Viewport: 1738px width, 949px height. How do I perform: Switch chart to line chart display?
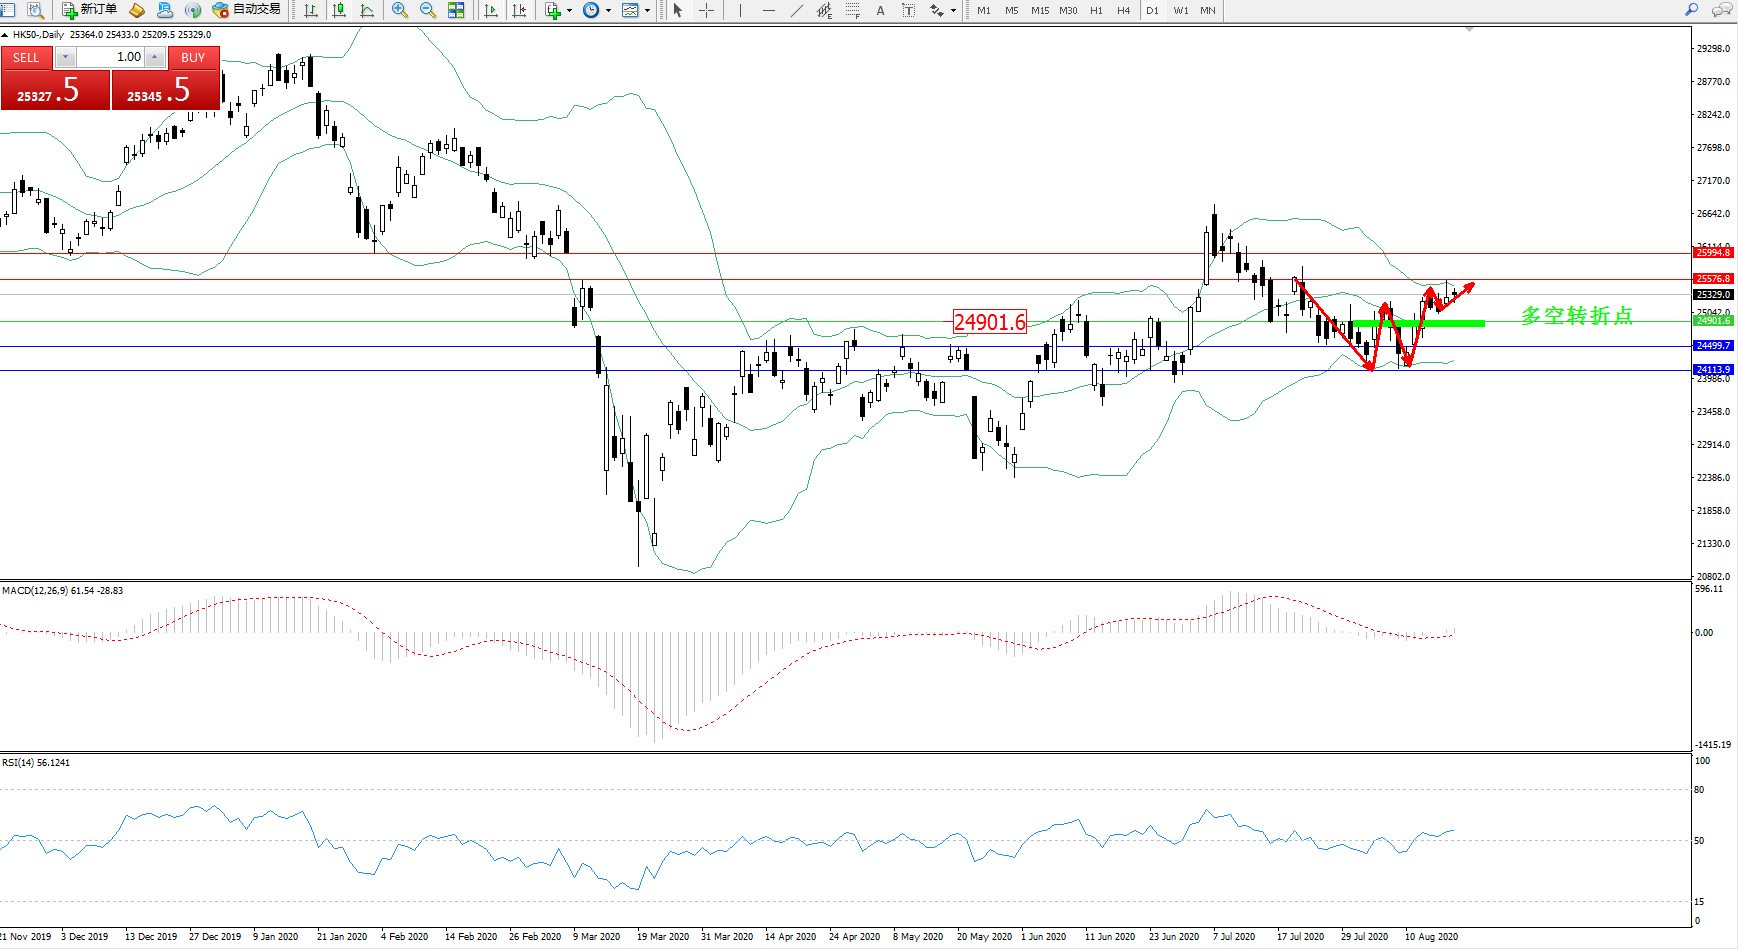coord(367,10)
